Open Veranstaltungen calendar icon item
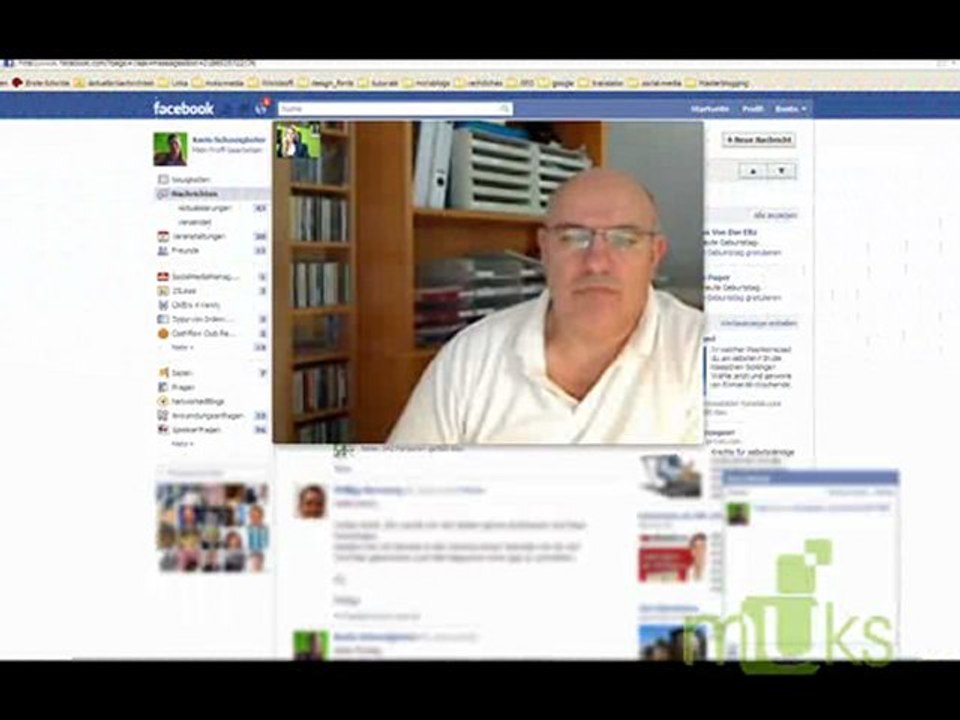The height and width of the screenshot is (720, 960). click(x=192, y=236)
